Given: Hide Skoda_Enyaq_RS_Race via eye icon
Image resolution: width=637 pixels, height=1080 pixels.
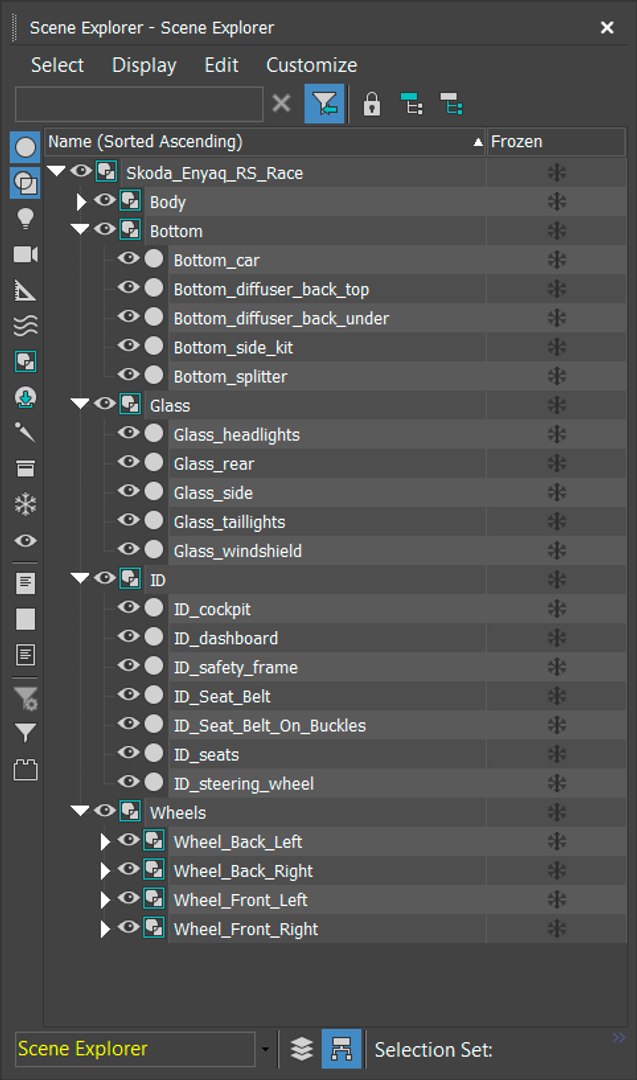Looking at the screenshot, I should (81, 171).
